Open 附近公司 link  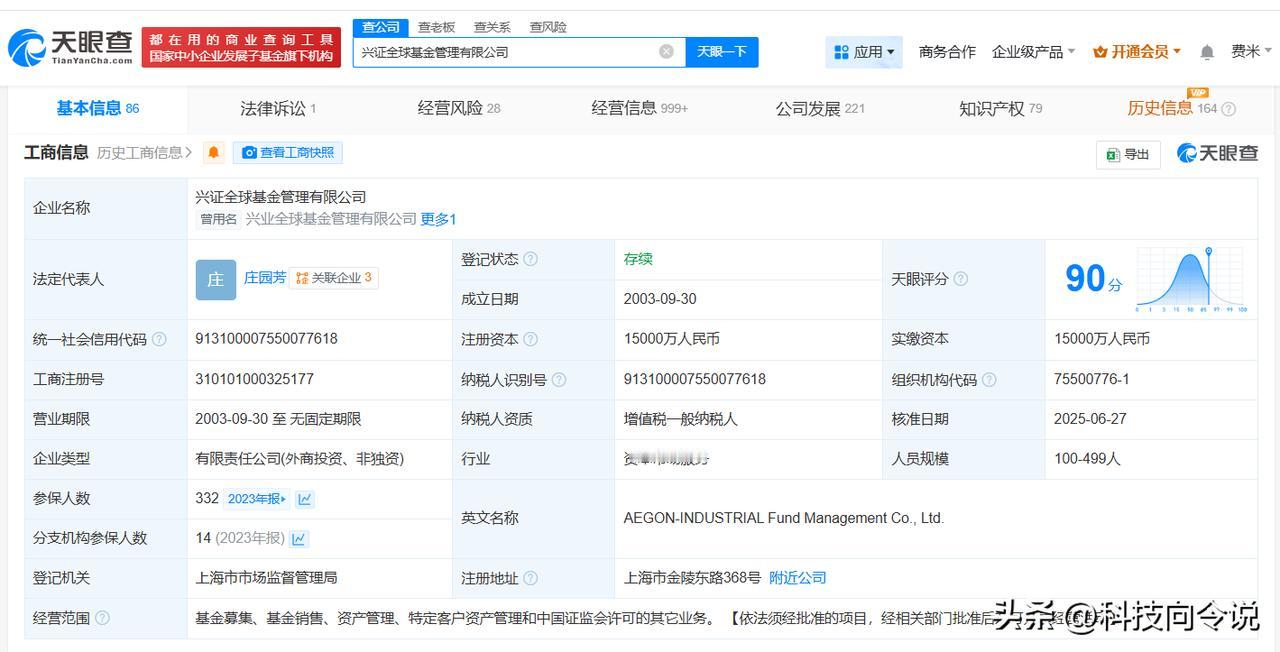pos(798,578)
